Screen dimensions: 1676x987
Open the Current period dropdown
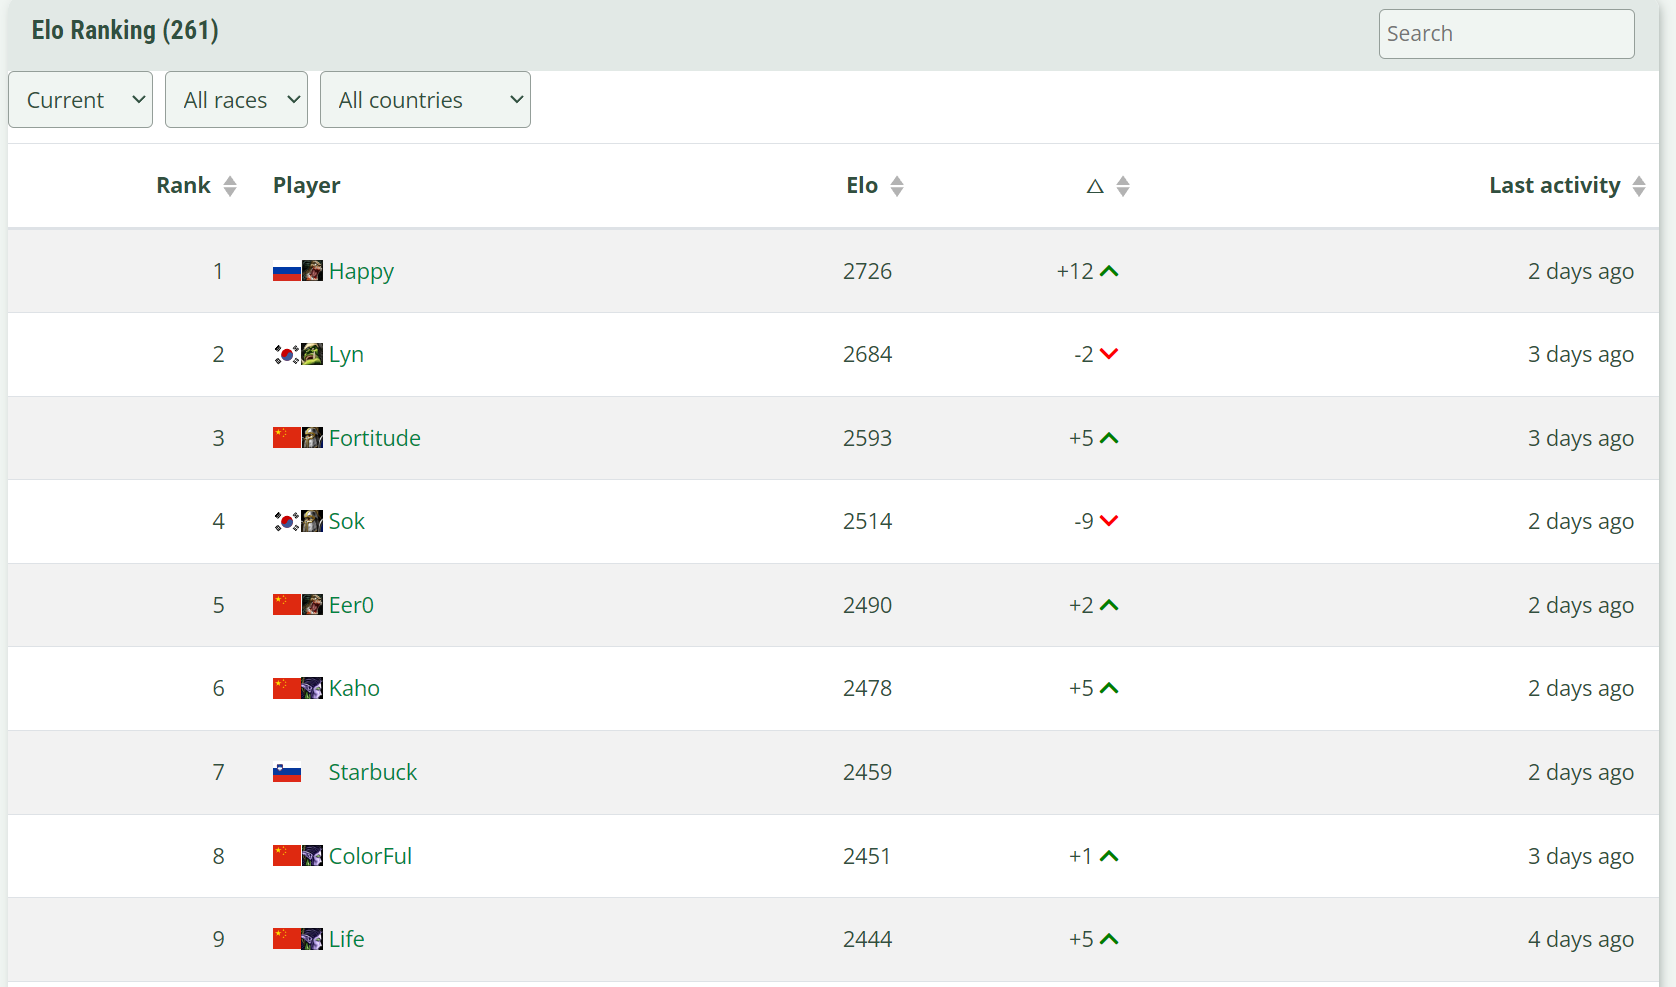pyautogui.click(x=80, y=100)
